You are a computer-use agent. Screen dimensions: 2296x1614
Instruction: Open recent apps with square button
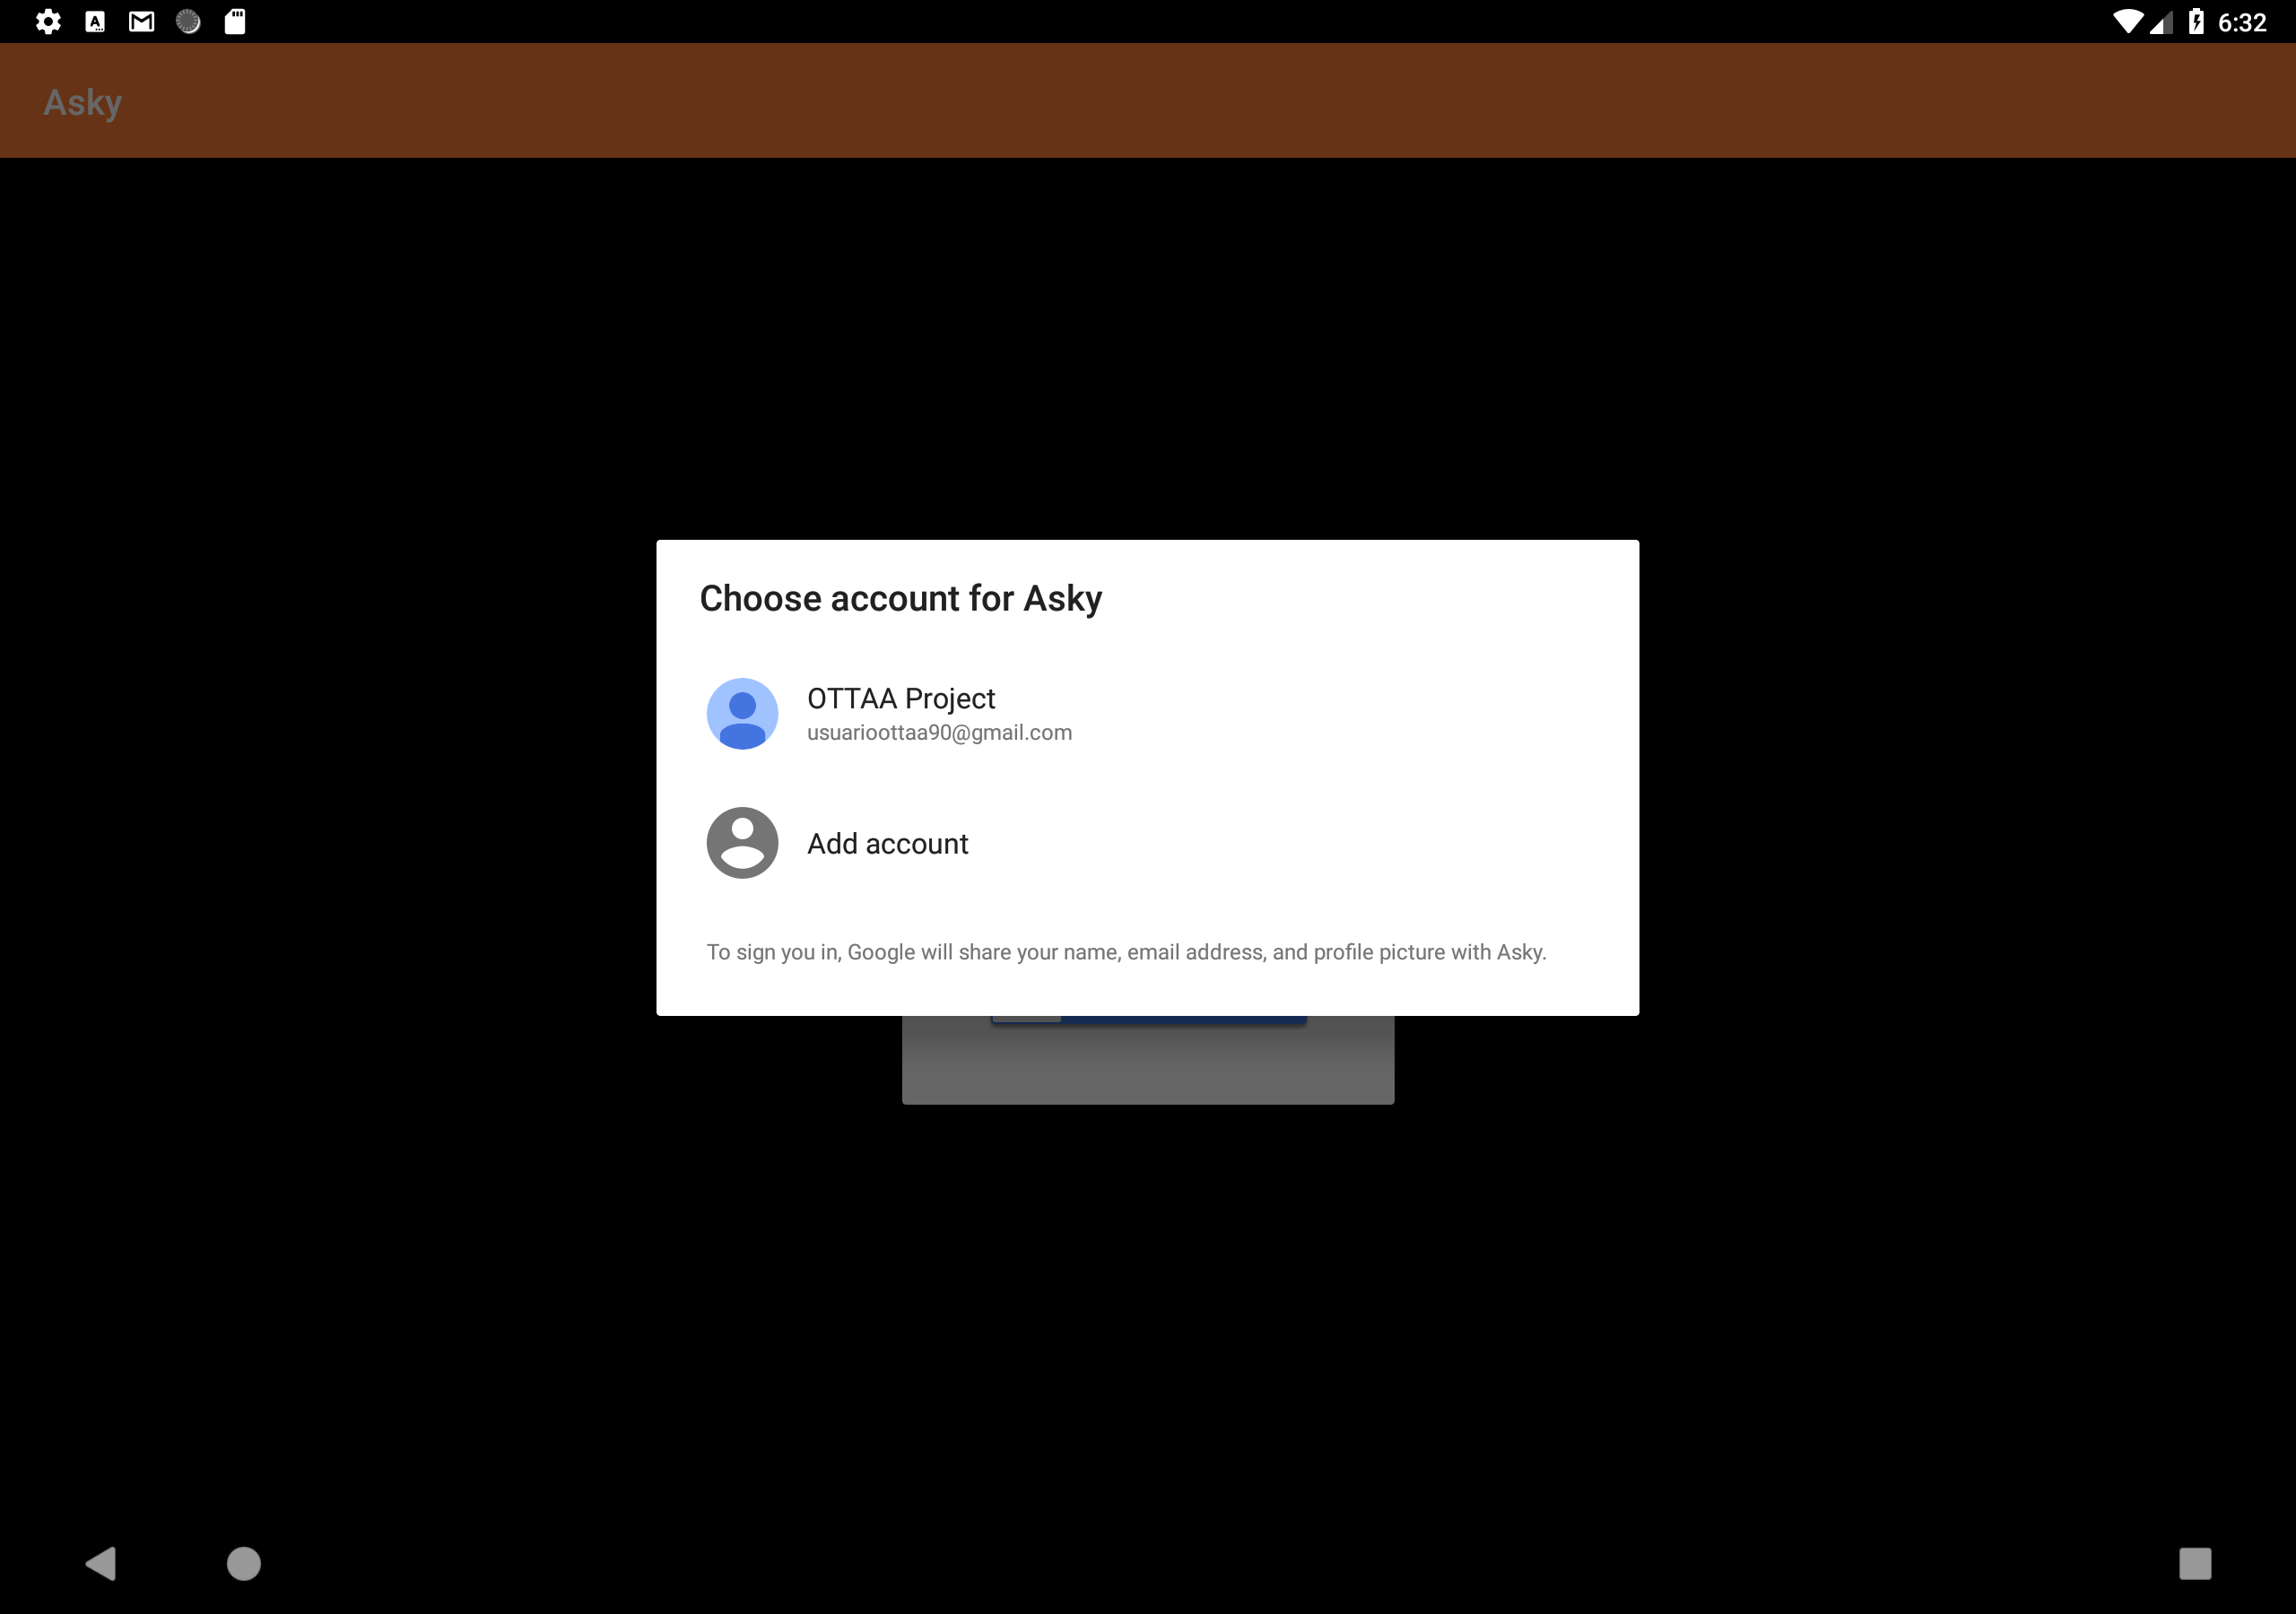click(2195, 1563)
